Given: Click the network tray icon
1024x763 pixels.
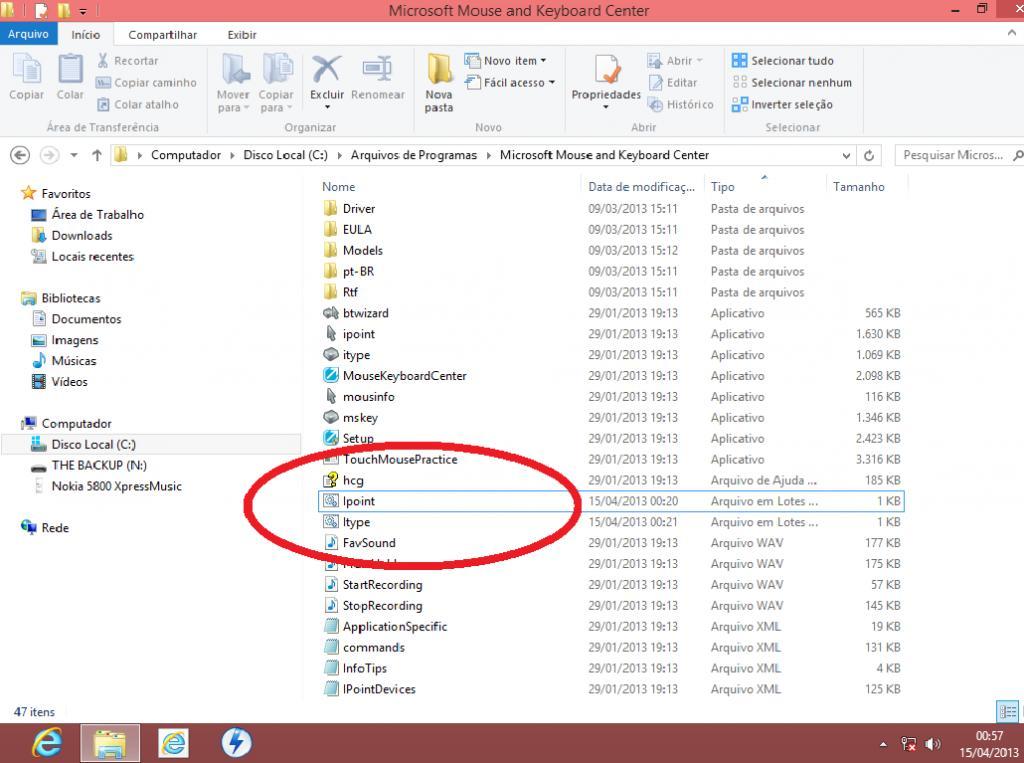Looking at the screenshot, I should click(908, 744).
